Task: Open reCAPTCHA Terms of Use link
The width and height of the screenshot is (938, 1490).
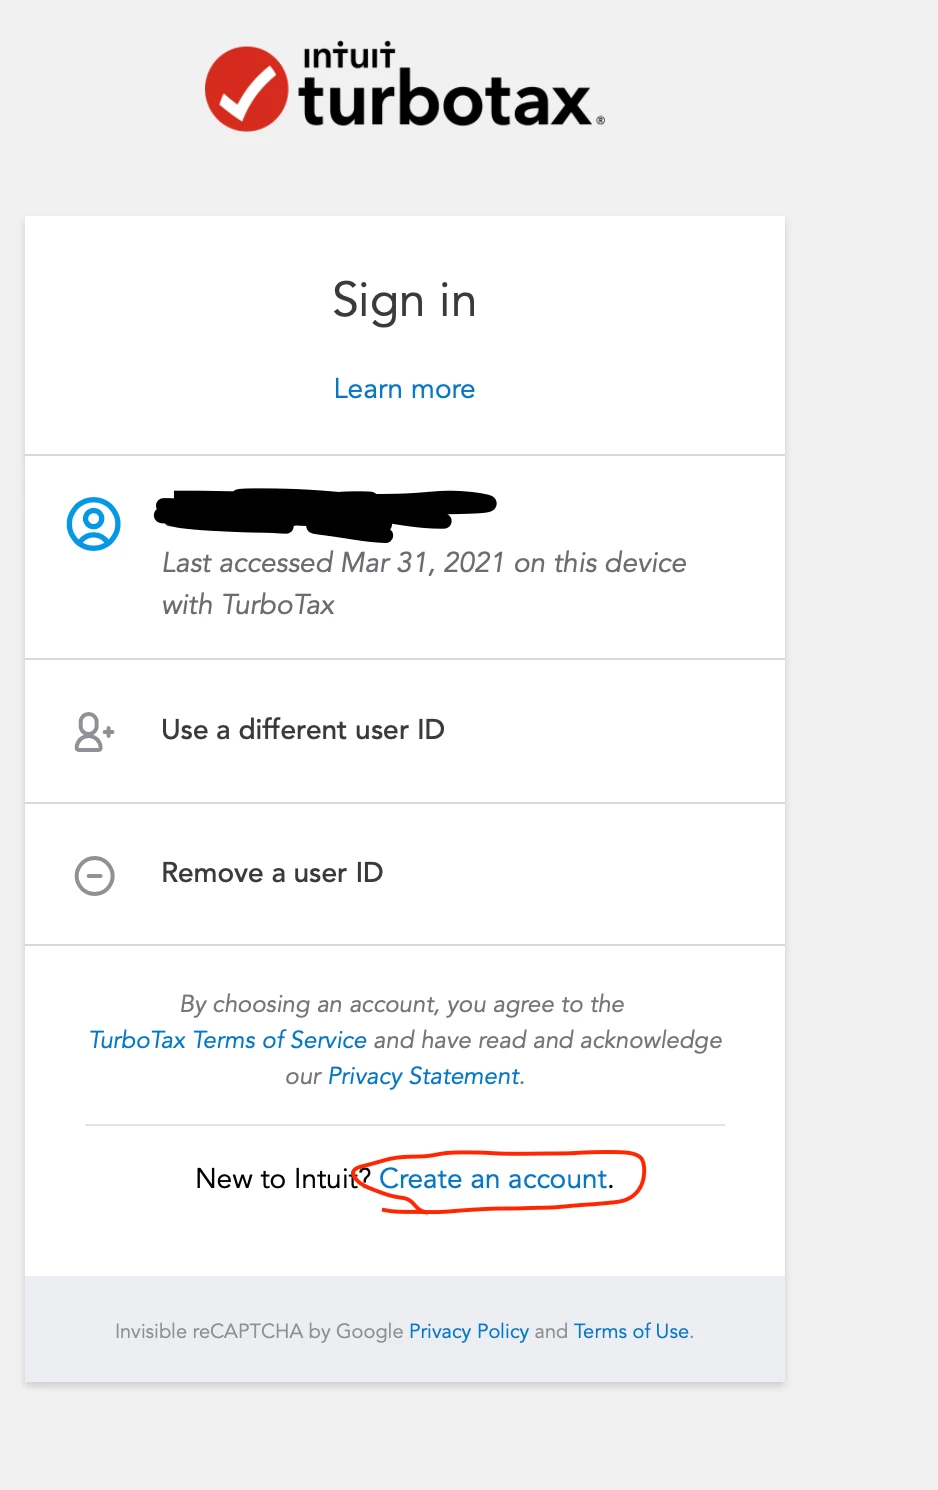Action: click(631, 1331)
